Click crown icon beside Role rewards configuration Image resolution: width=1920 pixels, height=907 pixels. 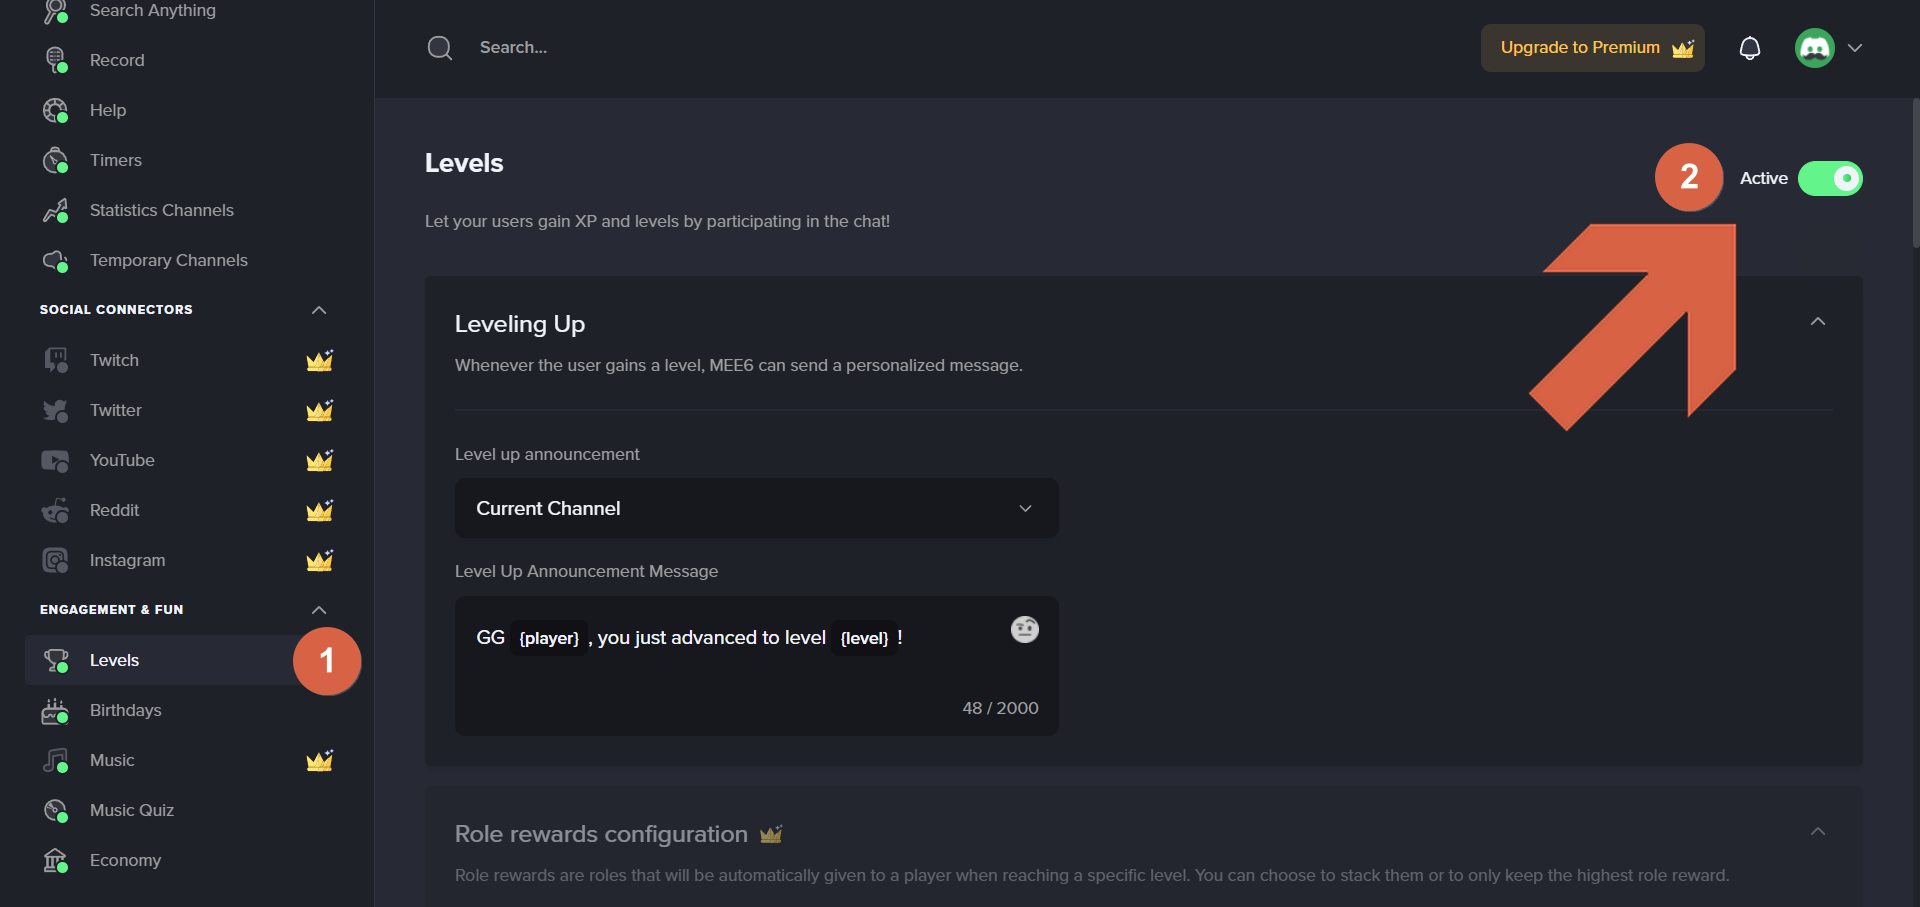(x=771, y=833)
